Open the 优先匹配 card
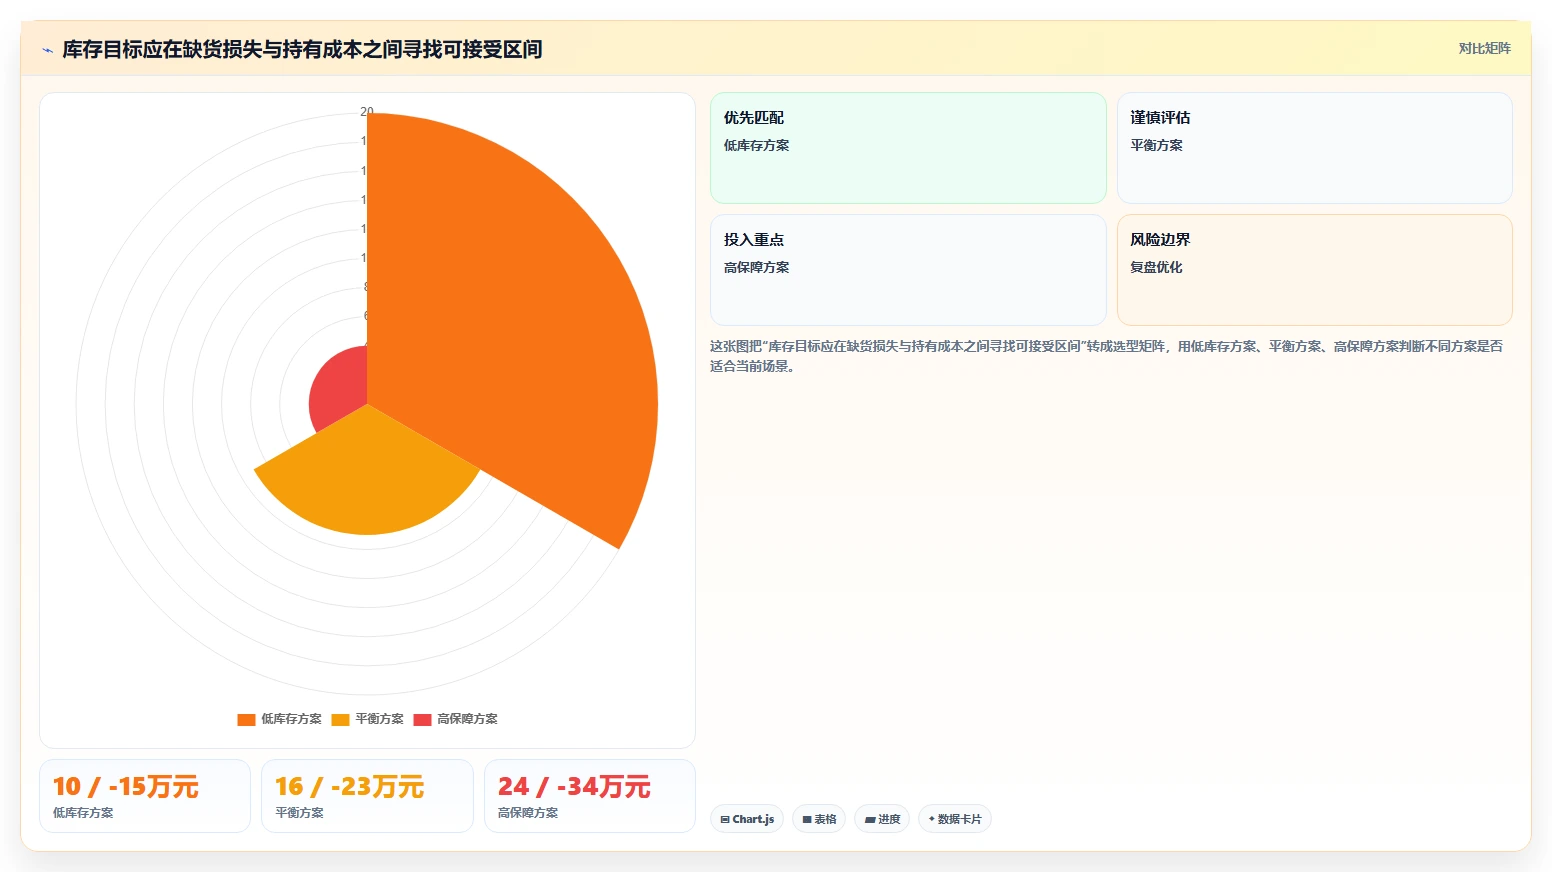Viewport: 1552px width, 872px height. pos(908,148)
